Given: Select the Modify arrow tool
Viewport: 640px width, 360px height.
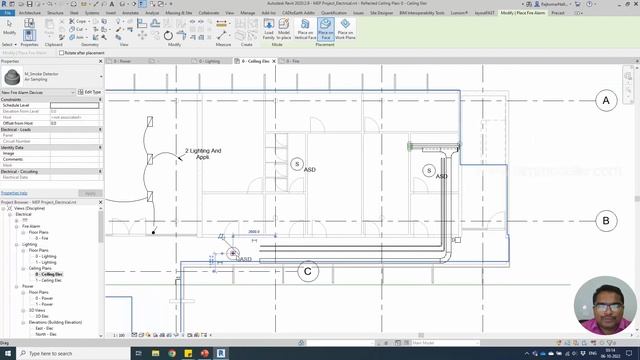Looking at the screenshot, I should [9, 27].
